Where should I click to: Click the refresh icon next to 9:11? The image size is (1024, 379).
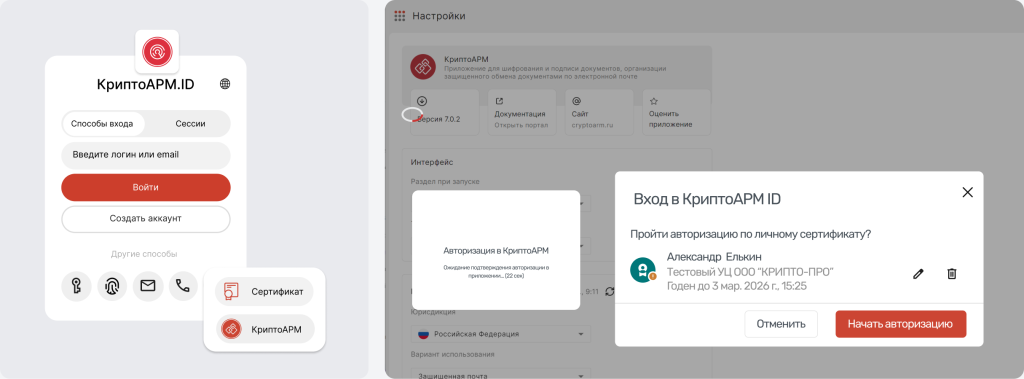(610, 291)
